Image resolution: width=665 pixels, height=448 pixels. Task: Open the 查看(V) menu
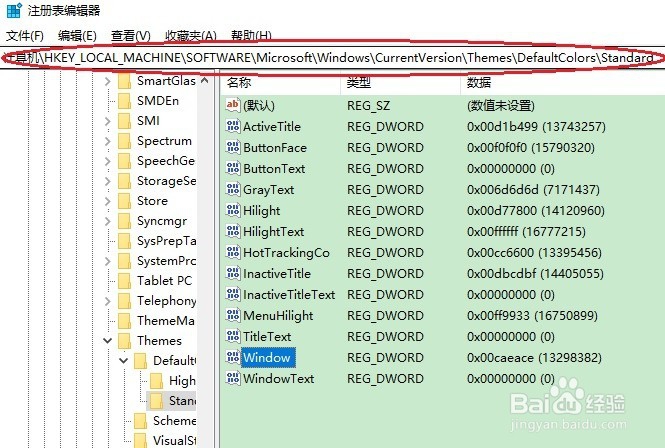tap(131, 36)
